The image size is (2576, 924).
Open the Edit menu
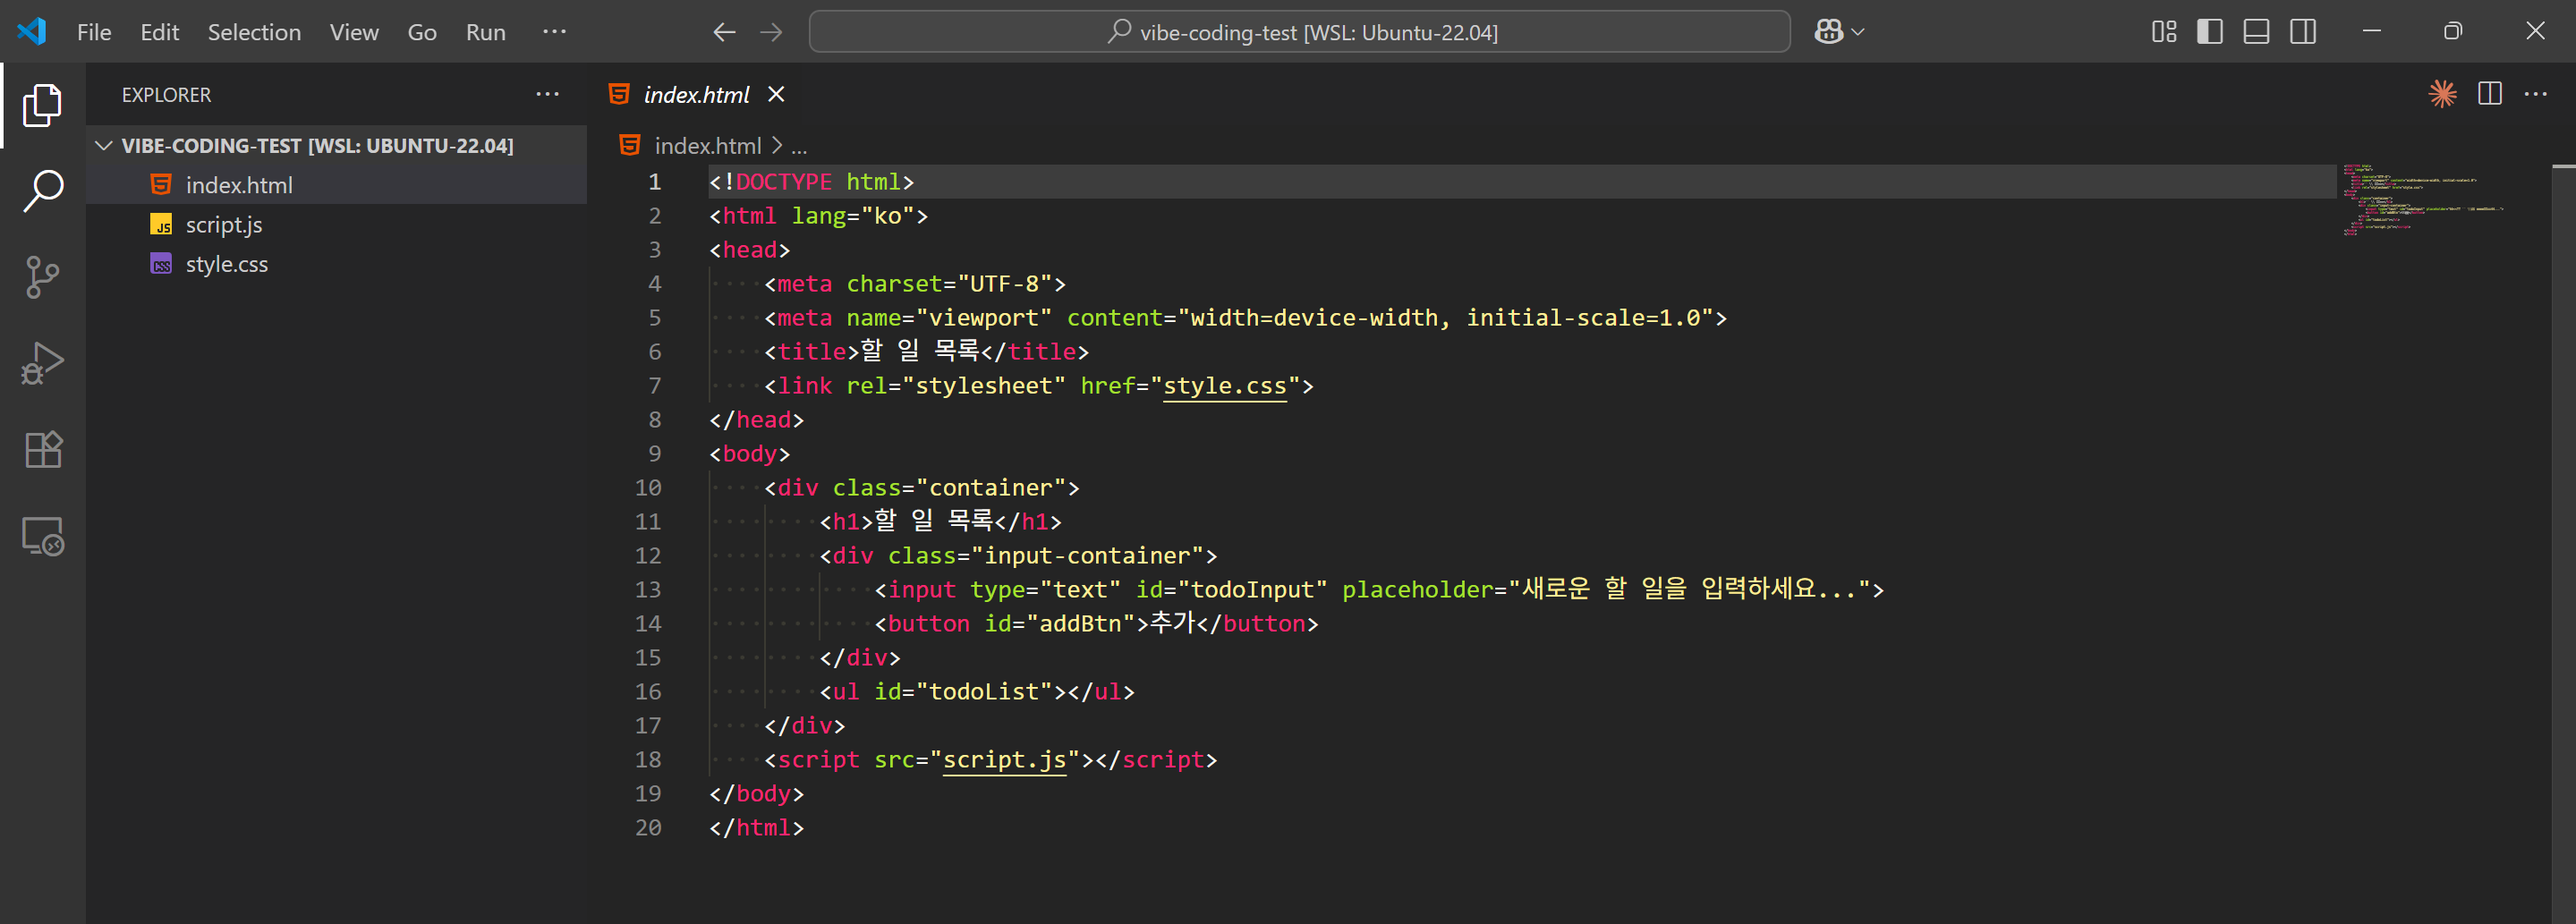click(x=160, y=32)
